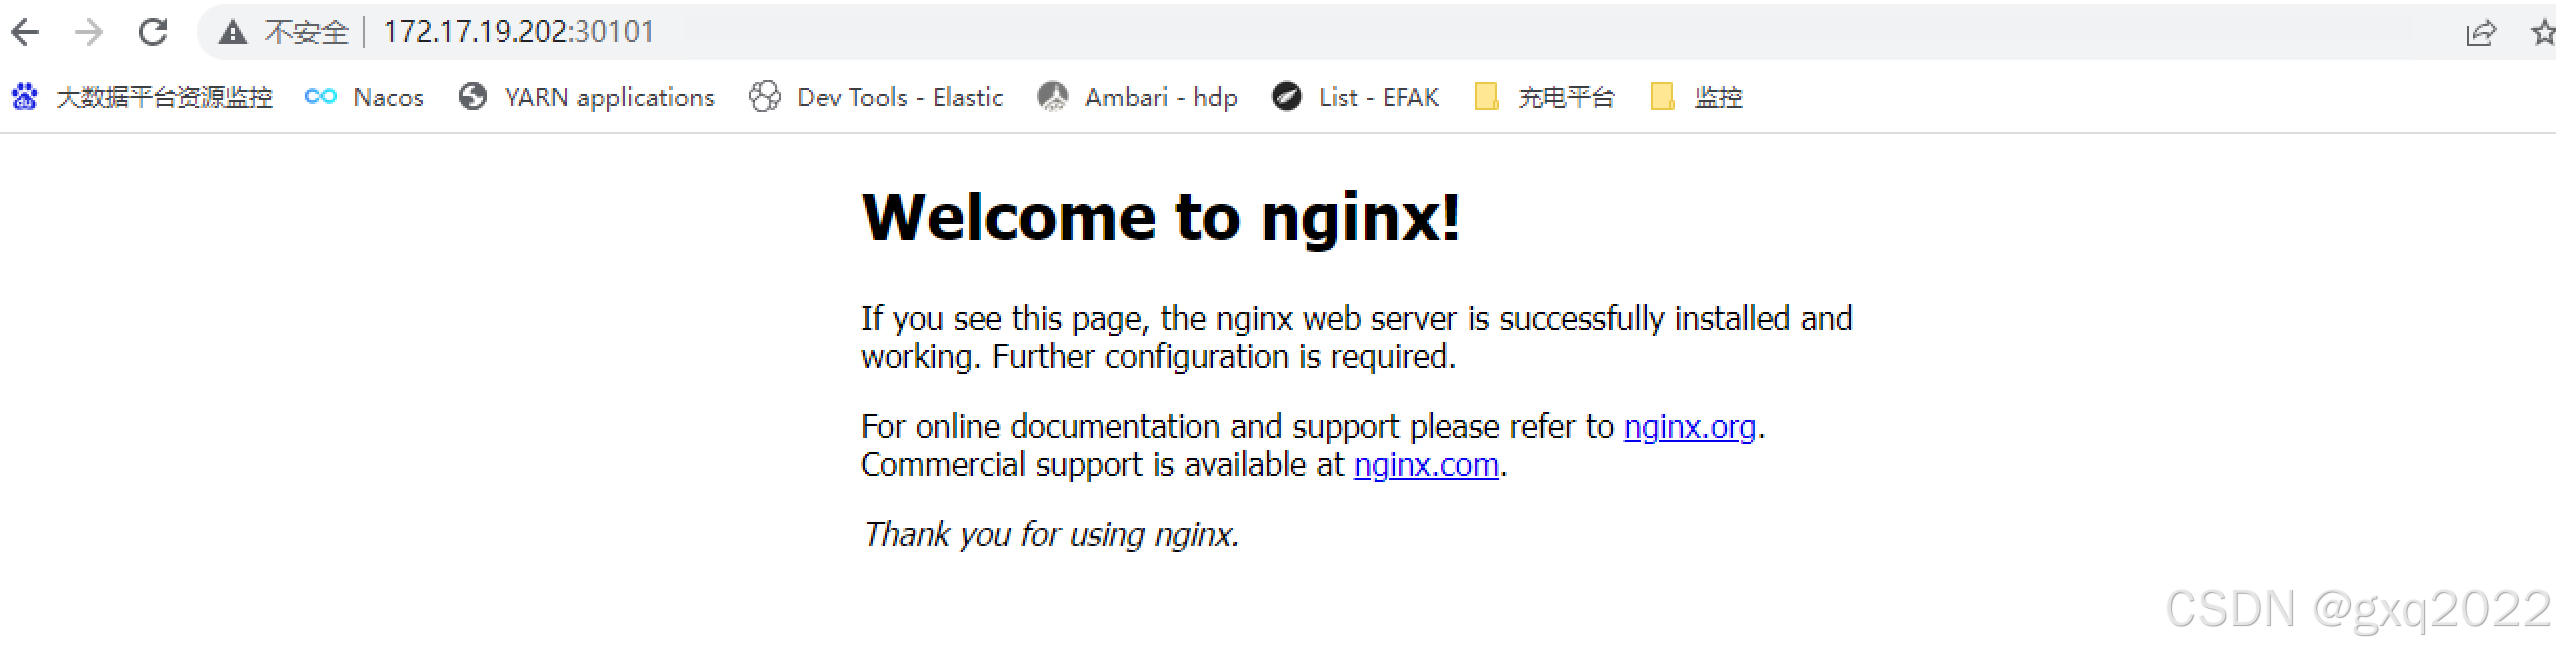Click the 'Thank you for using nginx.' text
The image size is (2556, 651).
[x=1051, y=535]
